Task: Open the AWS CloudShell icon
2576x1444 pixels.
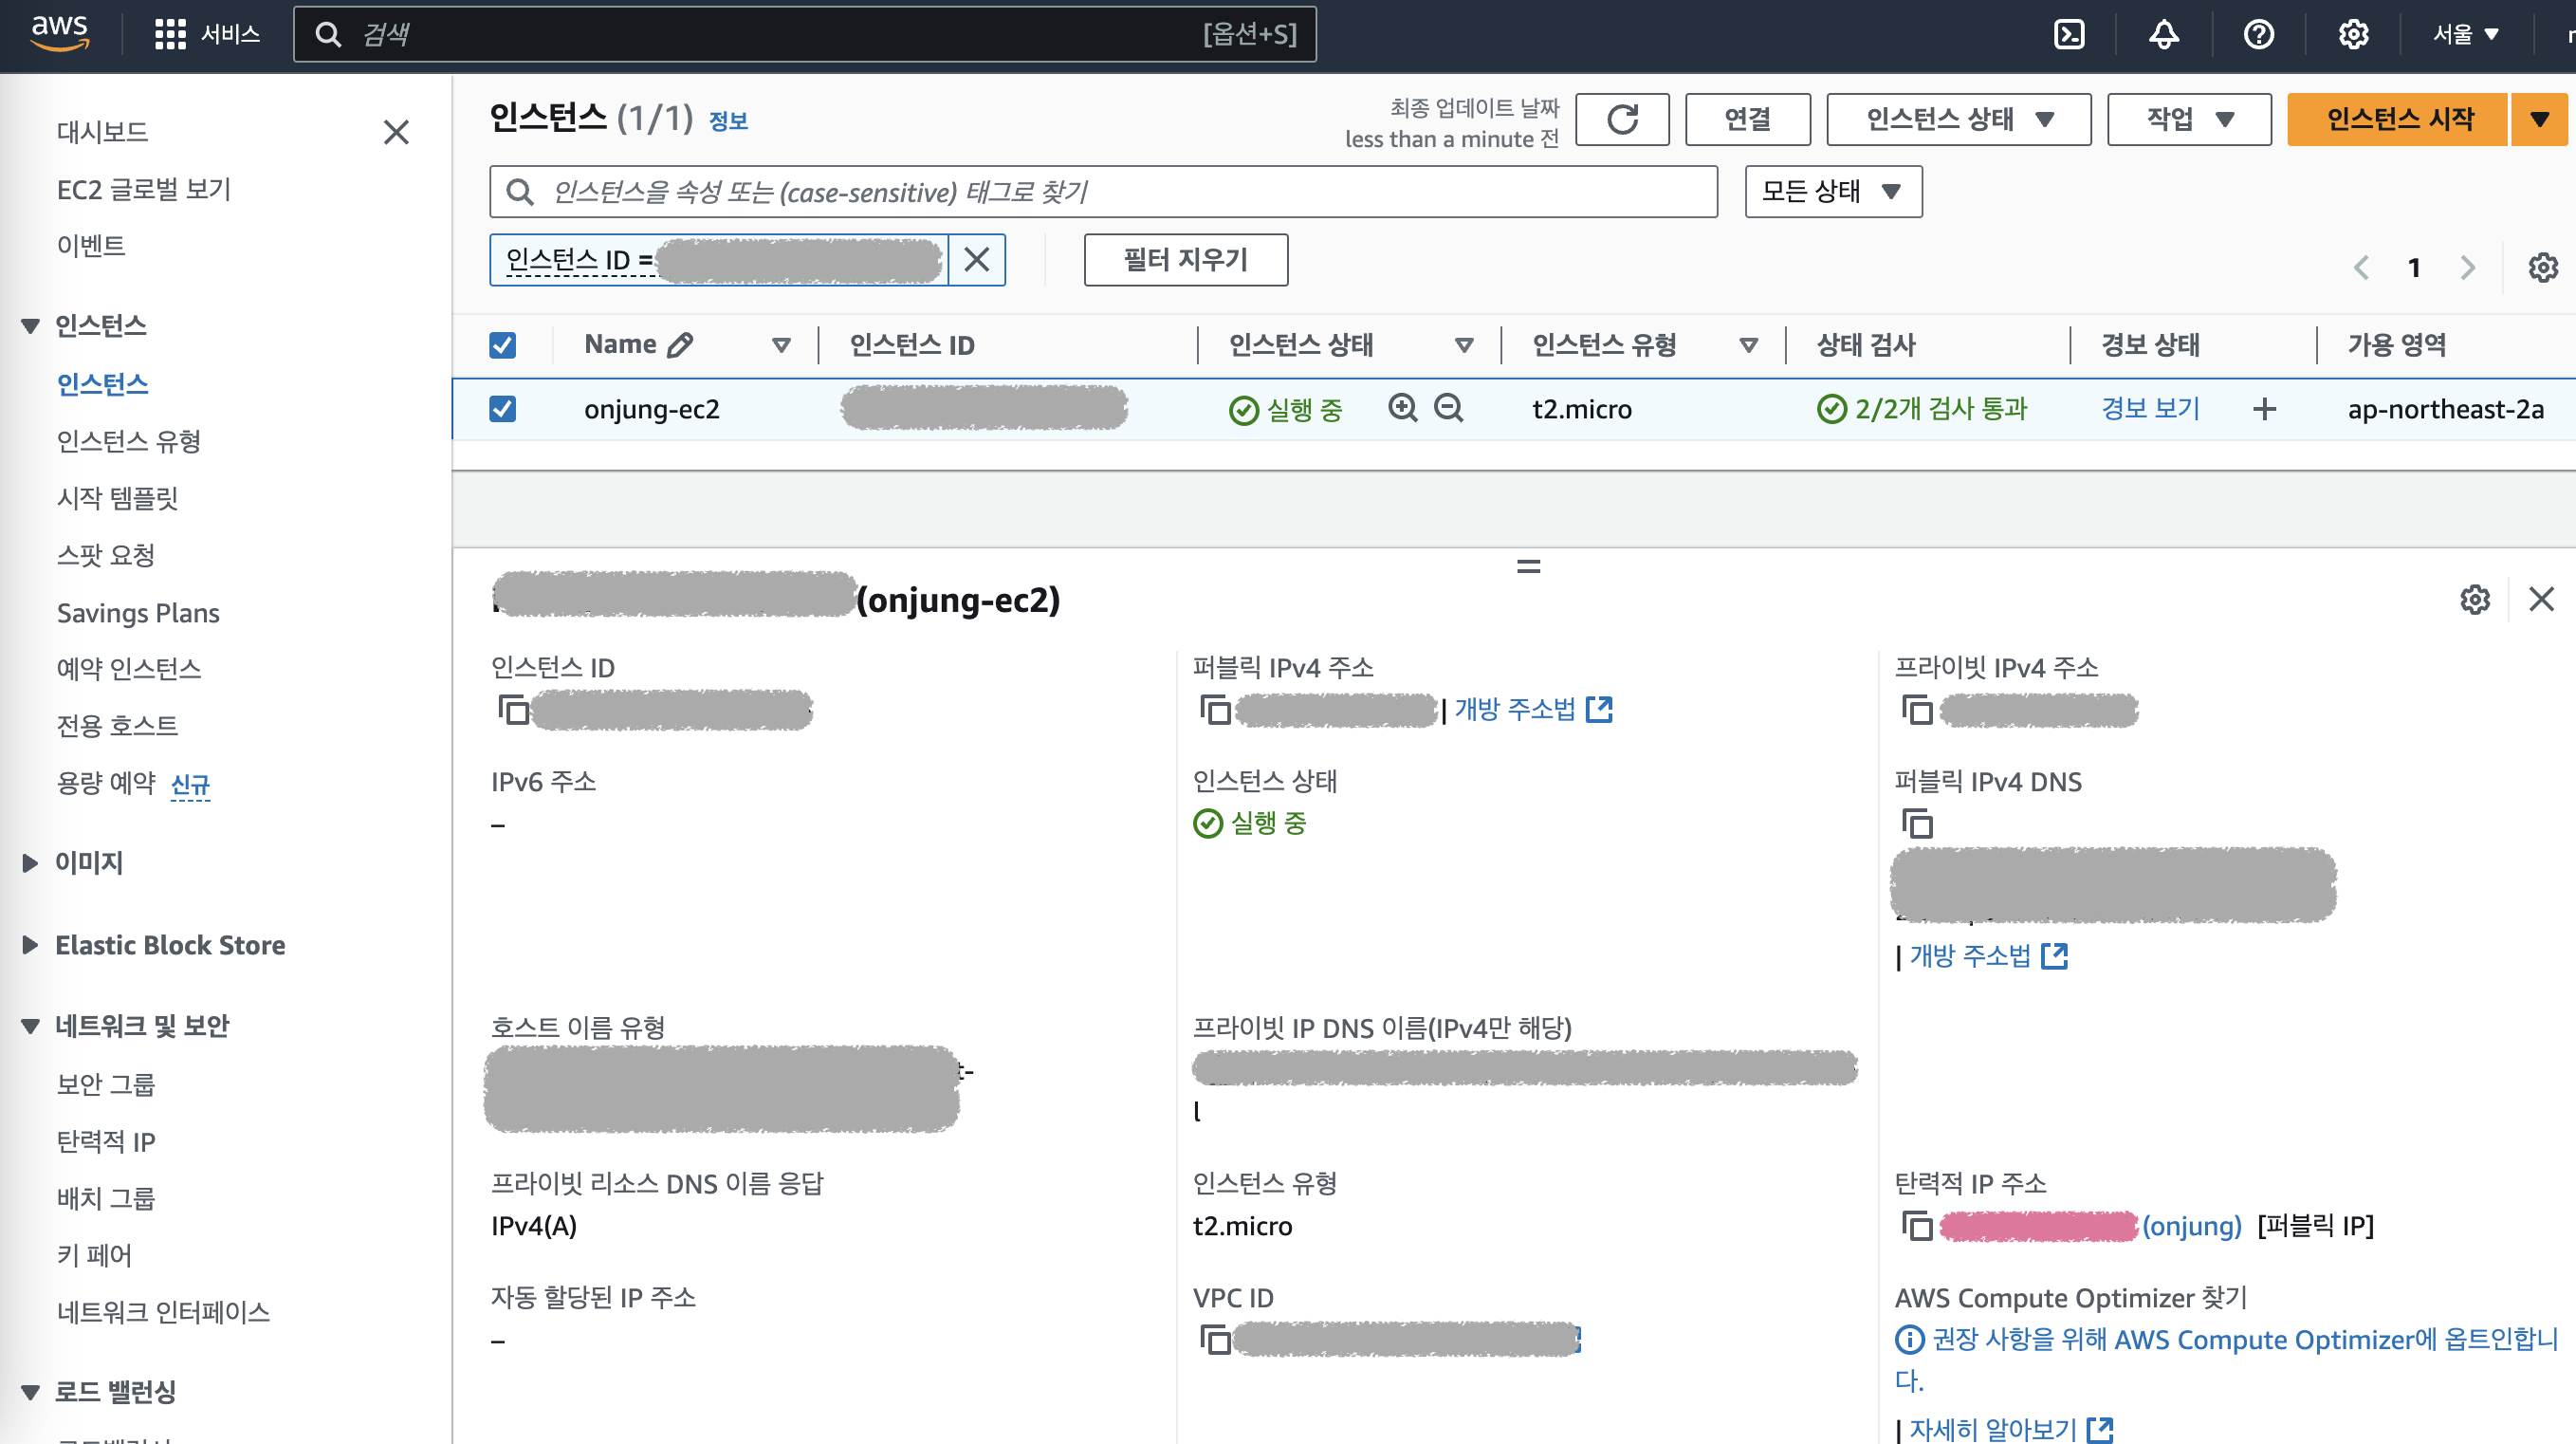Action: [2068, 34]
